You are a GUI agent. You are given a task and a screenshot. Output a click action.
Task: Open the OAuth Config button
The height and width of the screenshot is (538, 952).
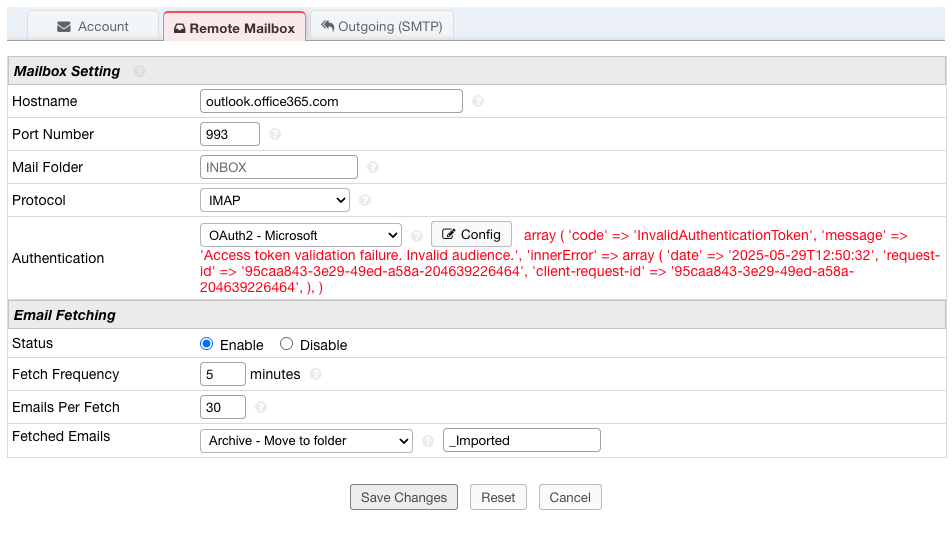pyautogui.click(x=471, y=235)
